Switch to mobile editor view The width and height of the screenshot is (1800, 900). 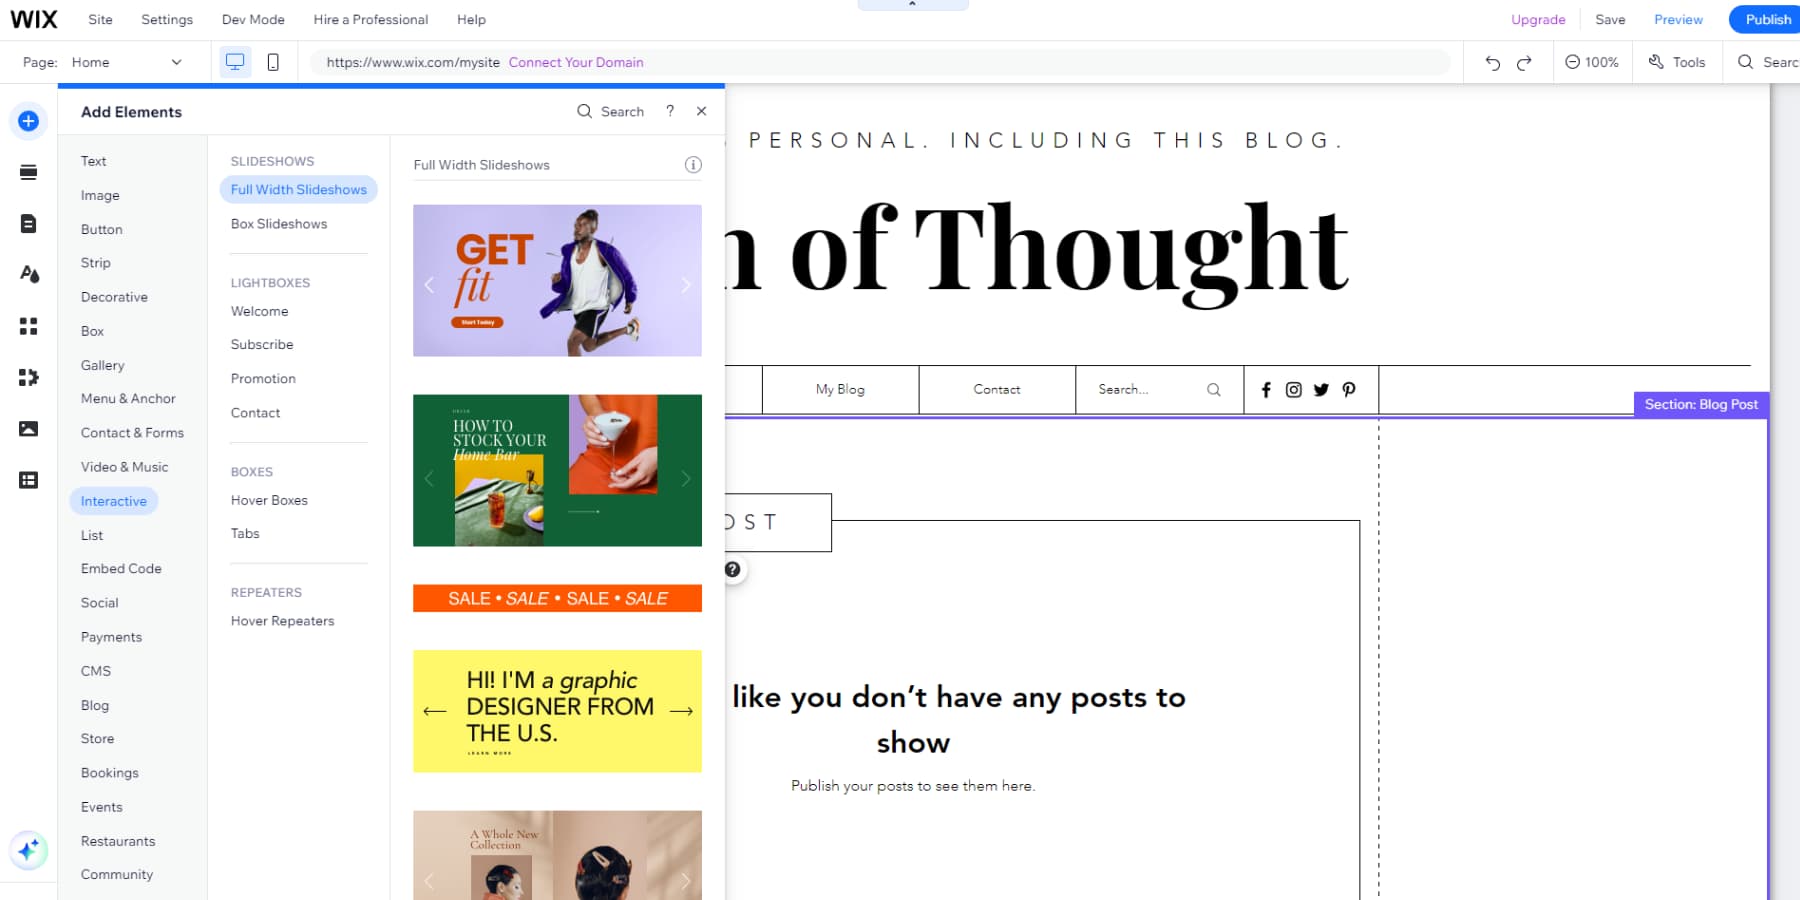(271, 61)
